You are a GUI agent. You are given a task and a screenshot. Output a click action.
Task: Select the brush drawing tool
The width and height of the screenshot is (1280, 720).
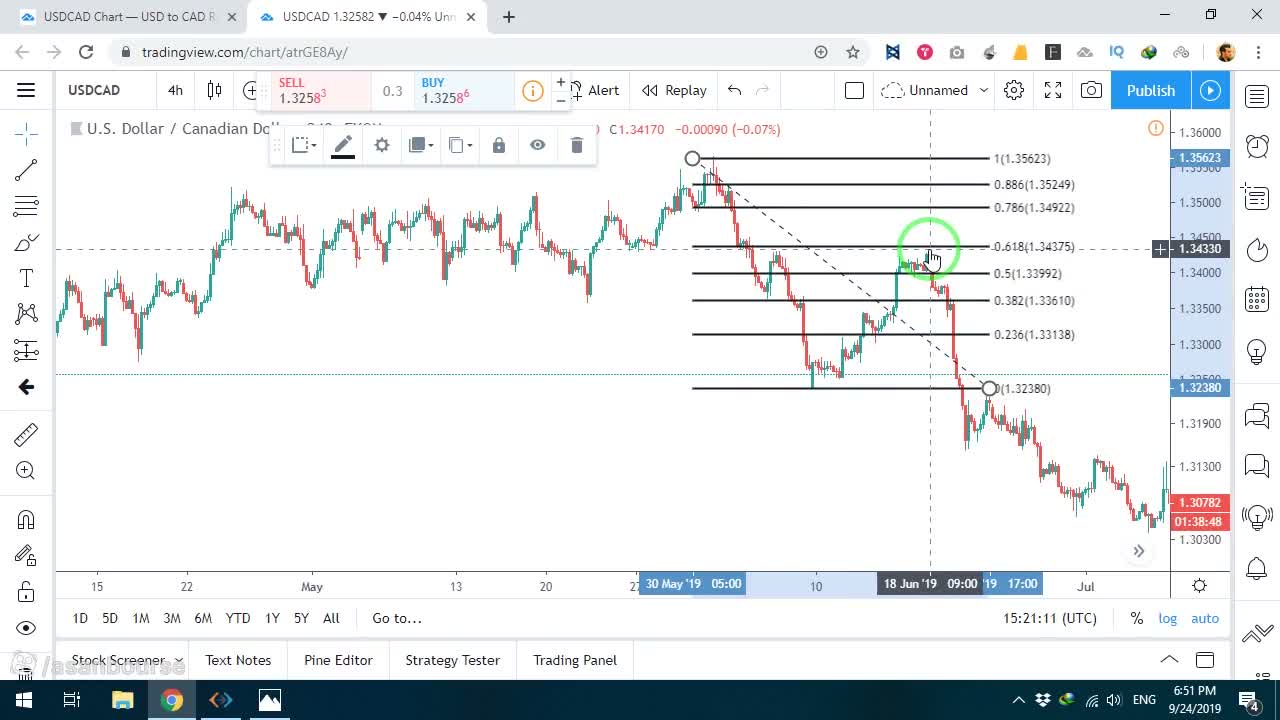pos(26,243)
